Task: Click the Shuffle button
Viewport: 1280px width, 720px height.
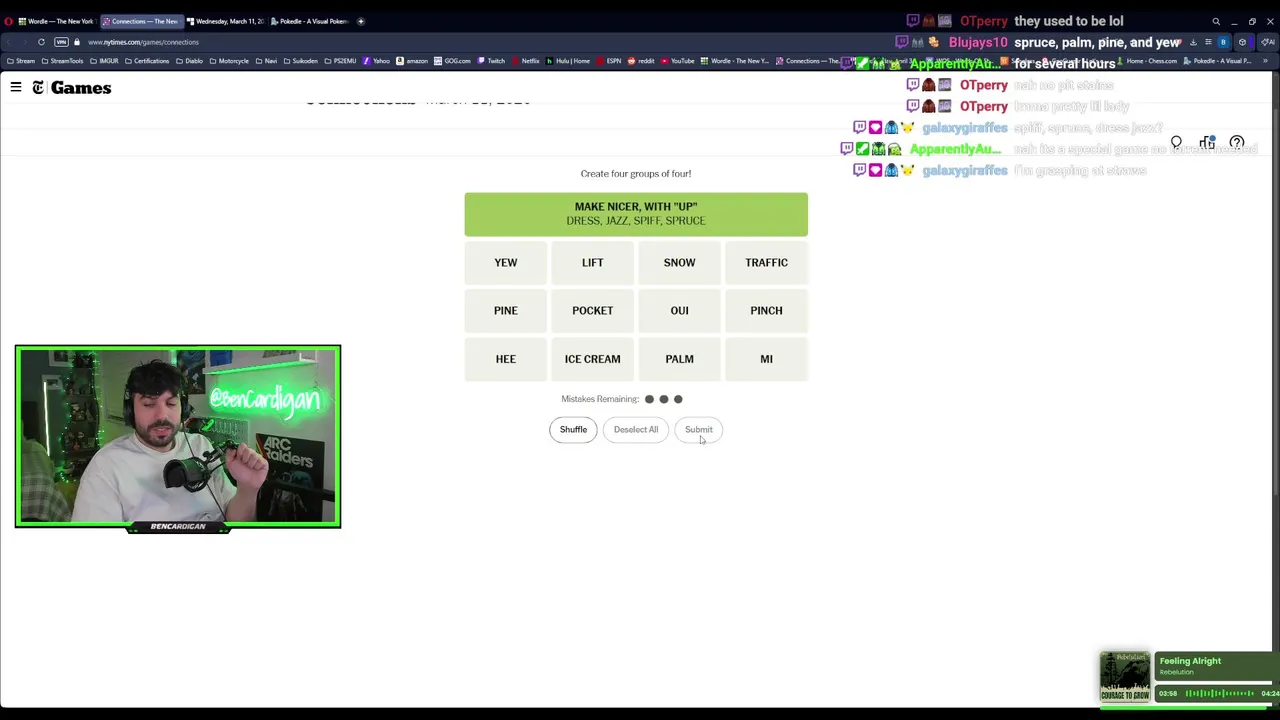Action: click(x=573, y=430)
